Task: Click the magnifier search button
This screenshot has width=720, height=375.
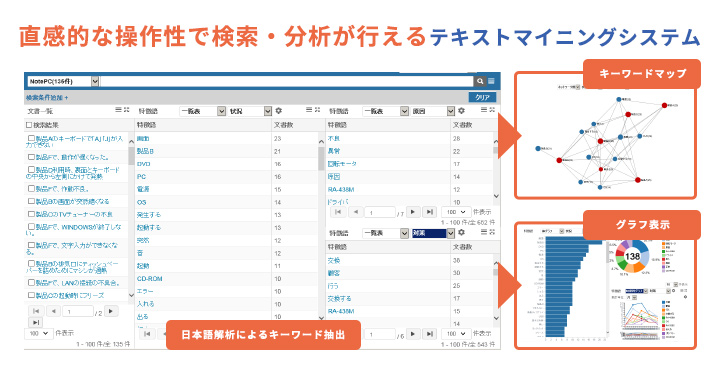Action: tap(480, 81)
